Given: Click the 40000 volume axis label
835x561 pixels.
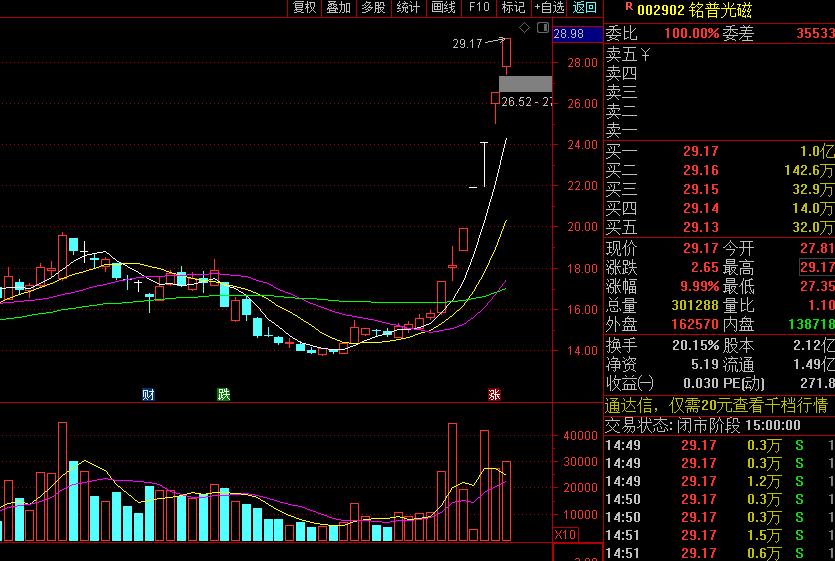Looking at the screenshot, I should tap(580, 436).
